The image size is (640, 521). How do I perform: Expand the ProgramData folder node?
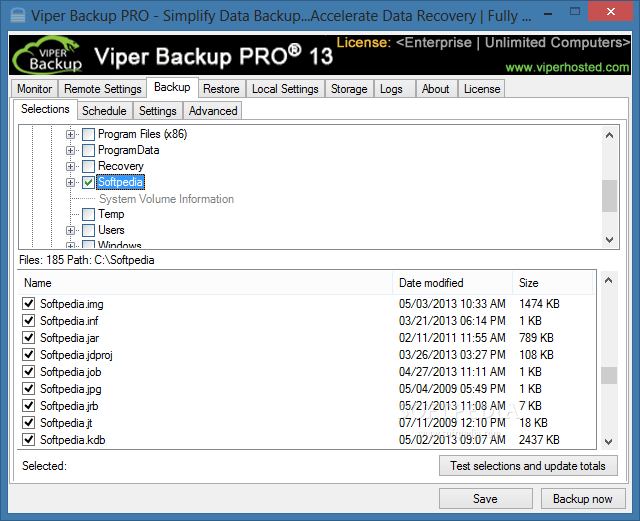coord(70,150)
